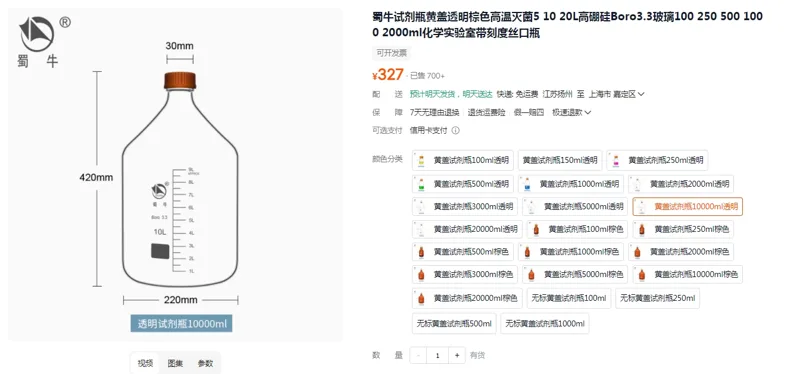Choose 黄盖试剂瓶250ml透明 variant
The image size is (800, 374).
pos(657,160)
